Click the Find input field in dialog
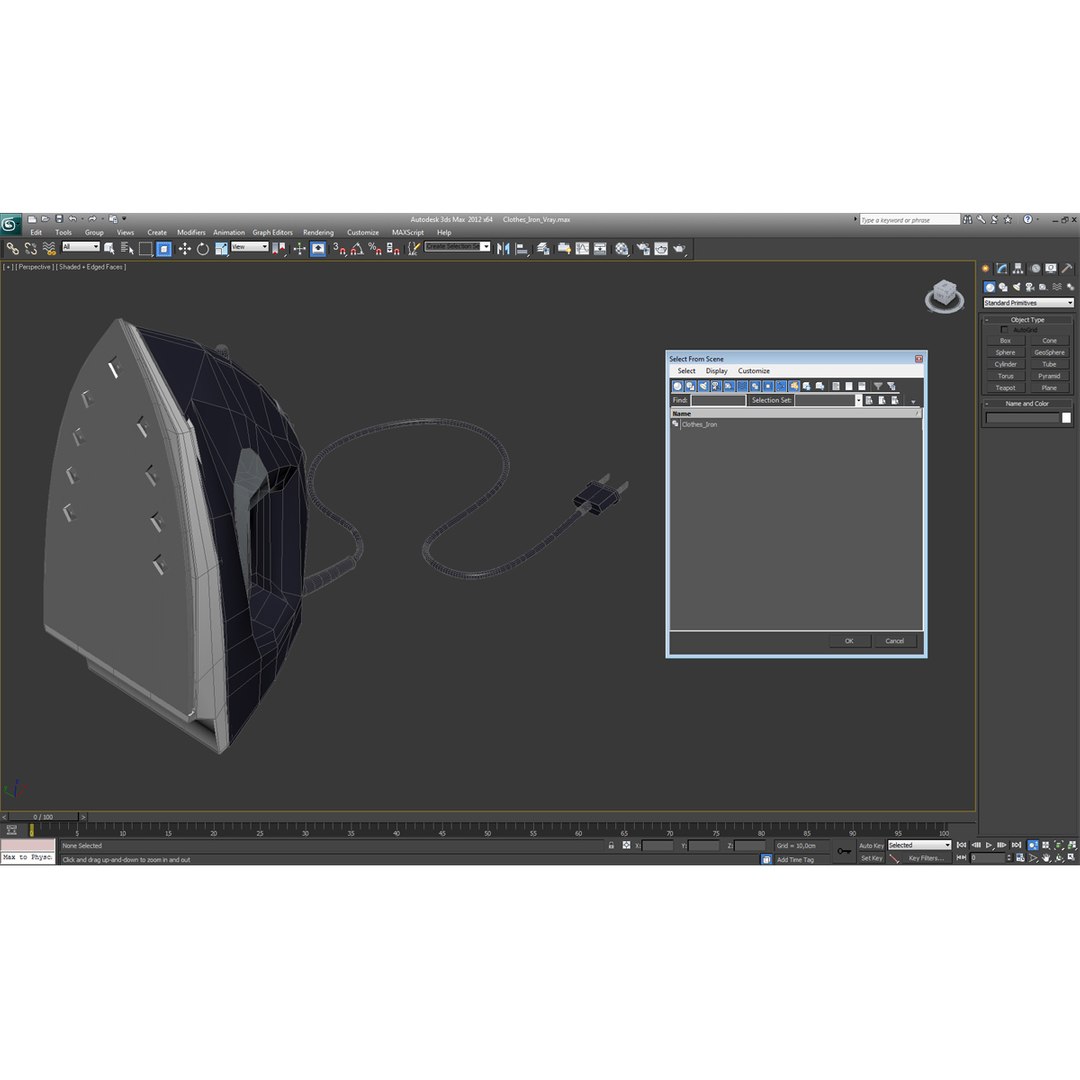This screenshot has height=1080, width=1080. [x=718, y=400]
